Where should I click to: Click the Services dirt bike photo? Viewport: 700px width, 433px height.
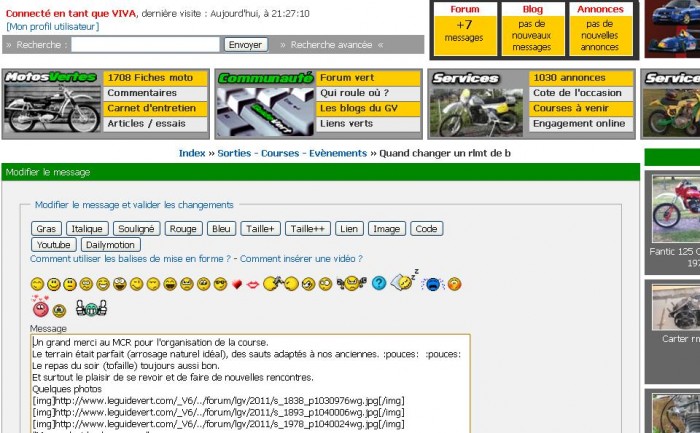[478, 112]
